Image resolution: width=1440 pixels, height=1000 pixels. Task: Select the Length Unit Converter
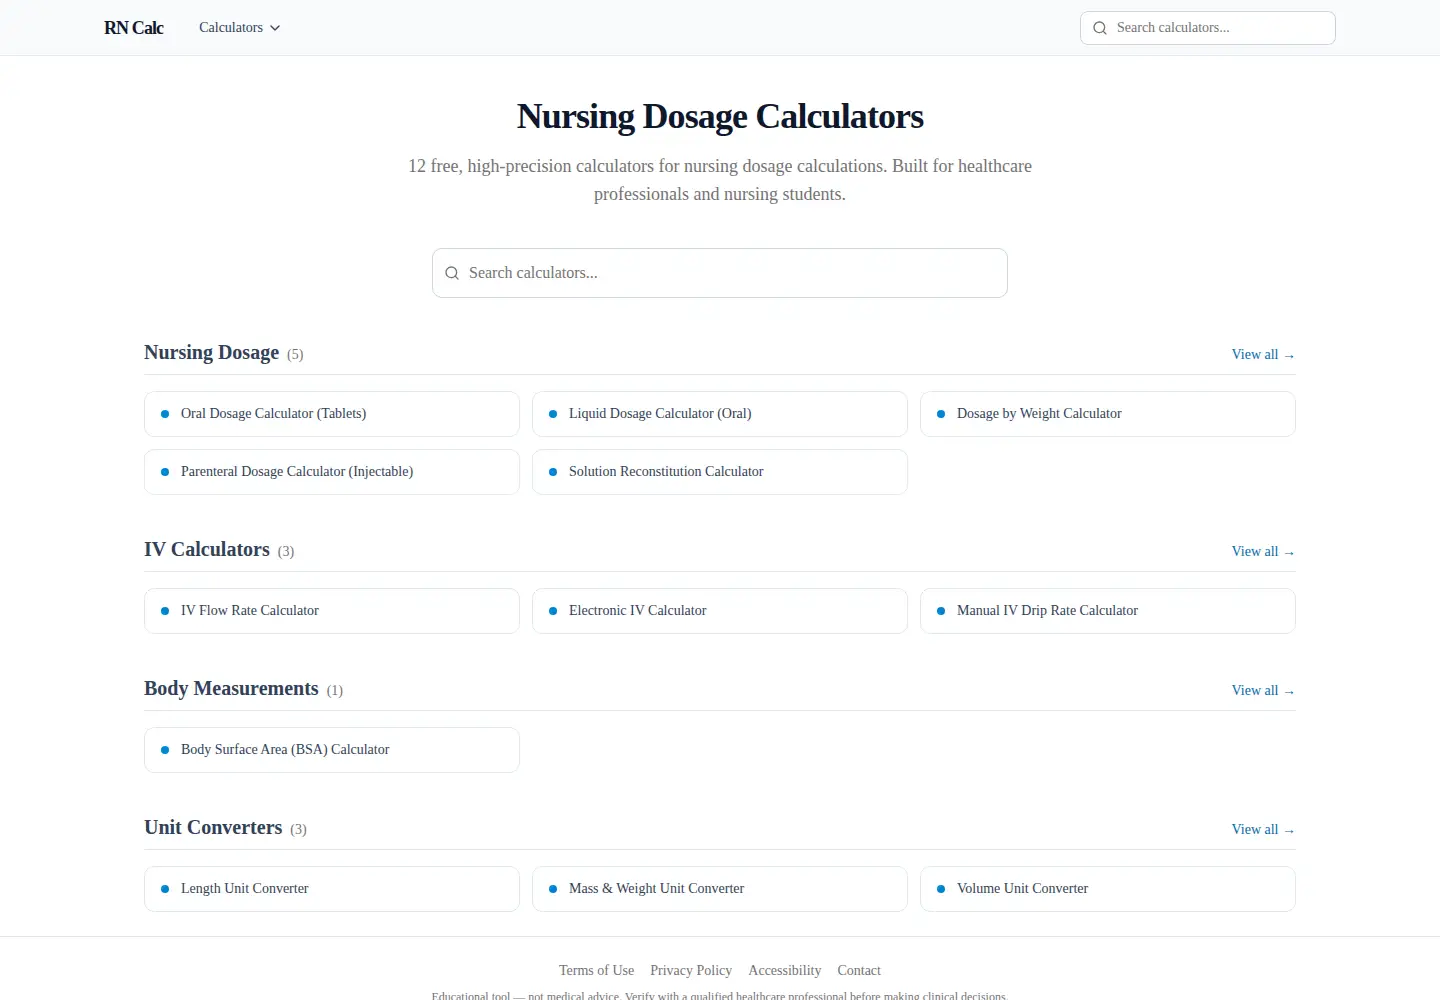pyautogui.click(x=332, y=889)
